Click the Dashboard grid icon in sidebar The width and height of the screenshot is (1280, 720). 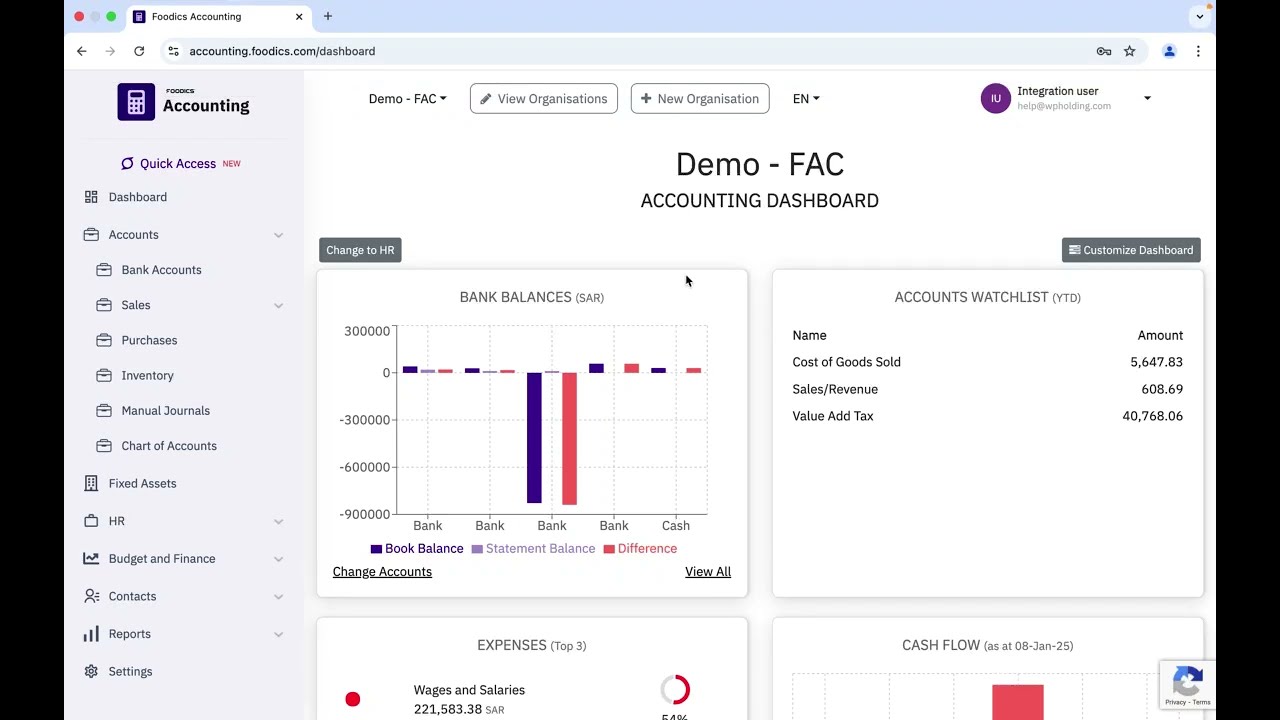pos(91,197)
